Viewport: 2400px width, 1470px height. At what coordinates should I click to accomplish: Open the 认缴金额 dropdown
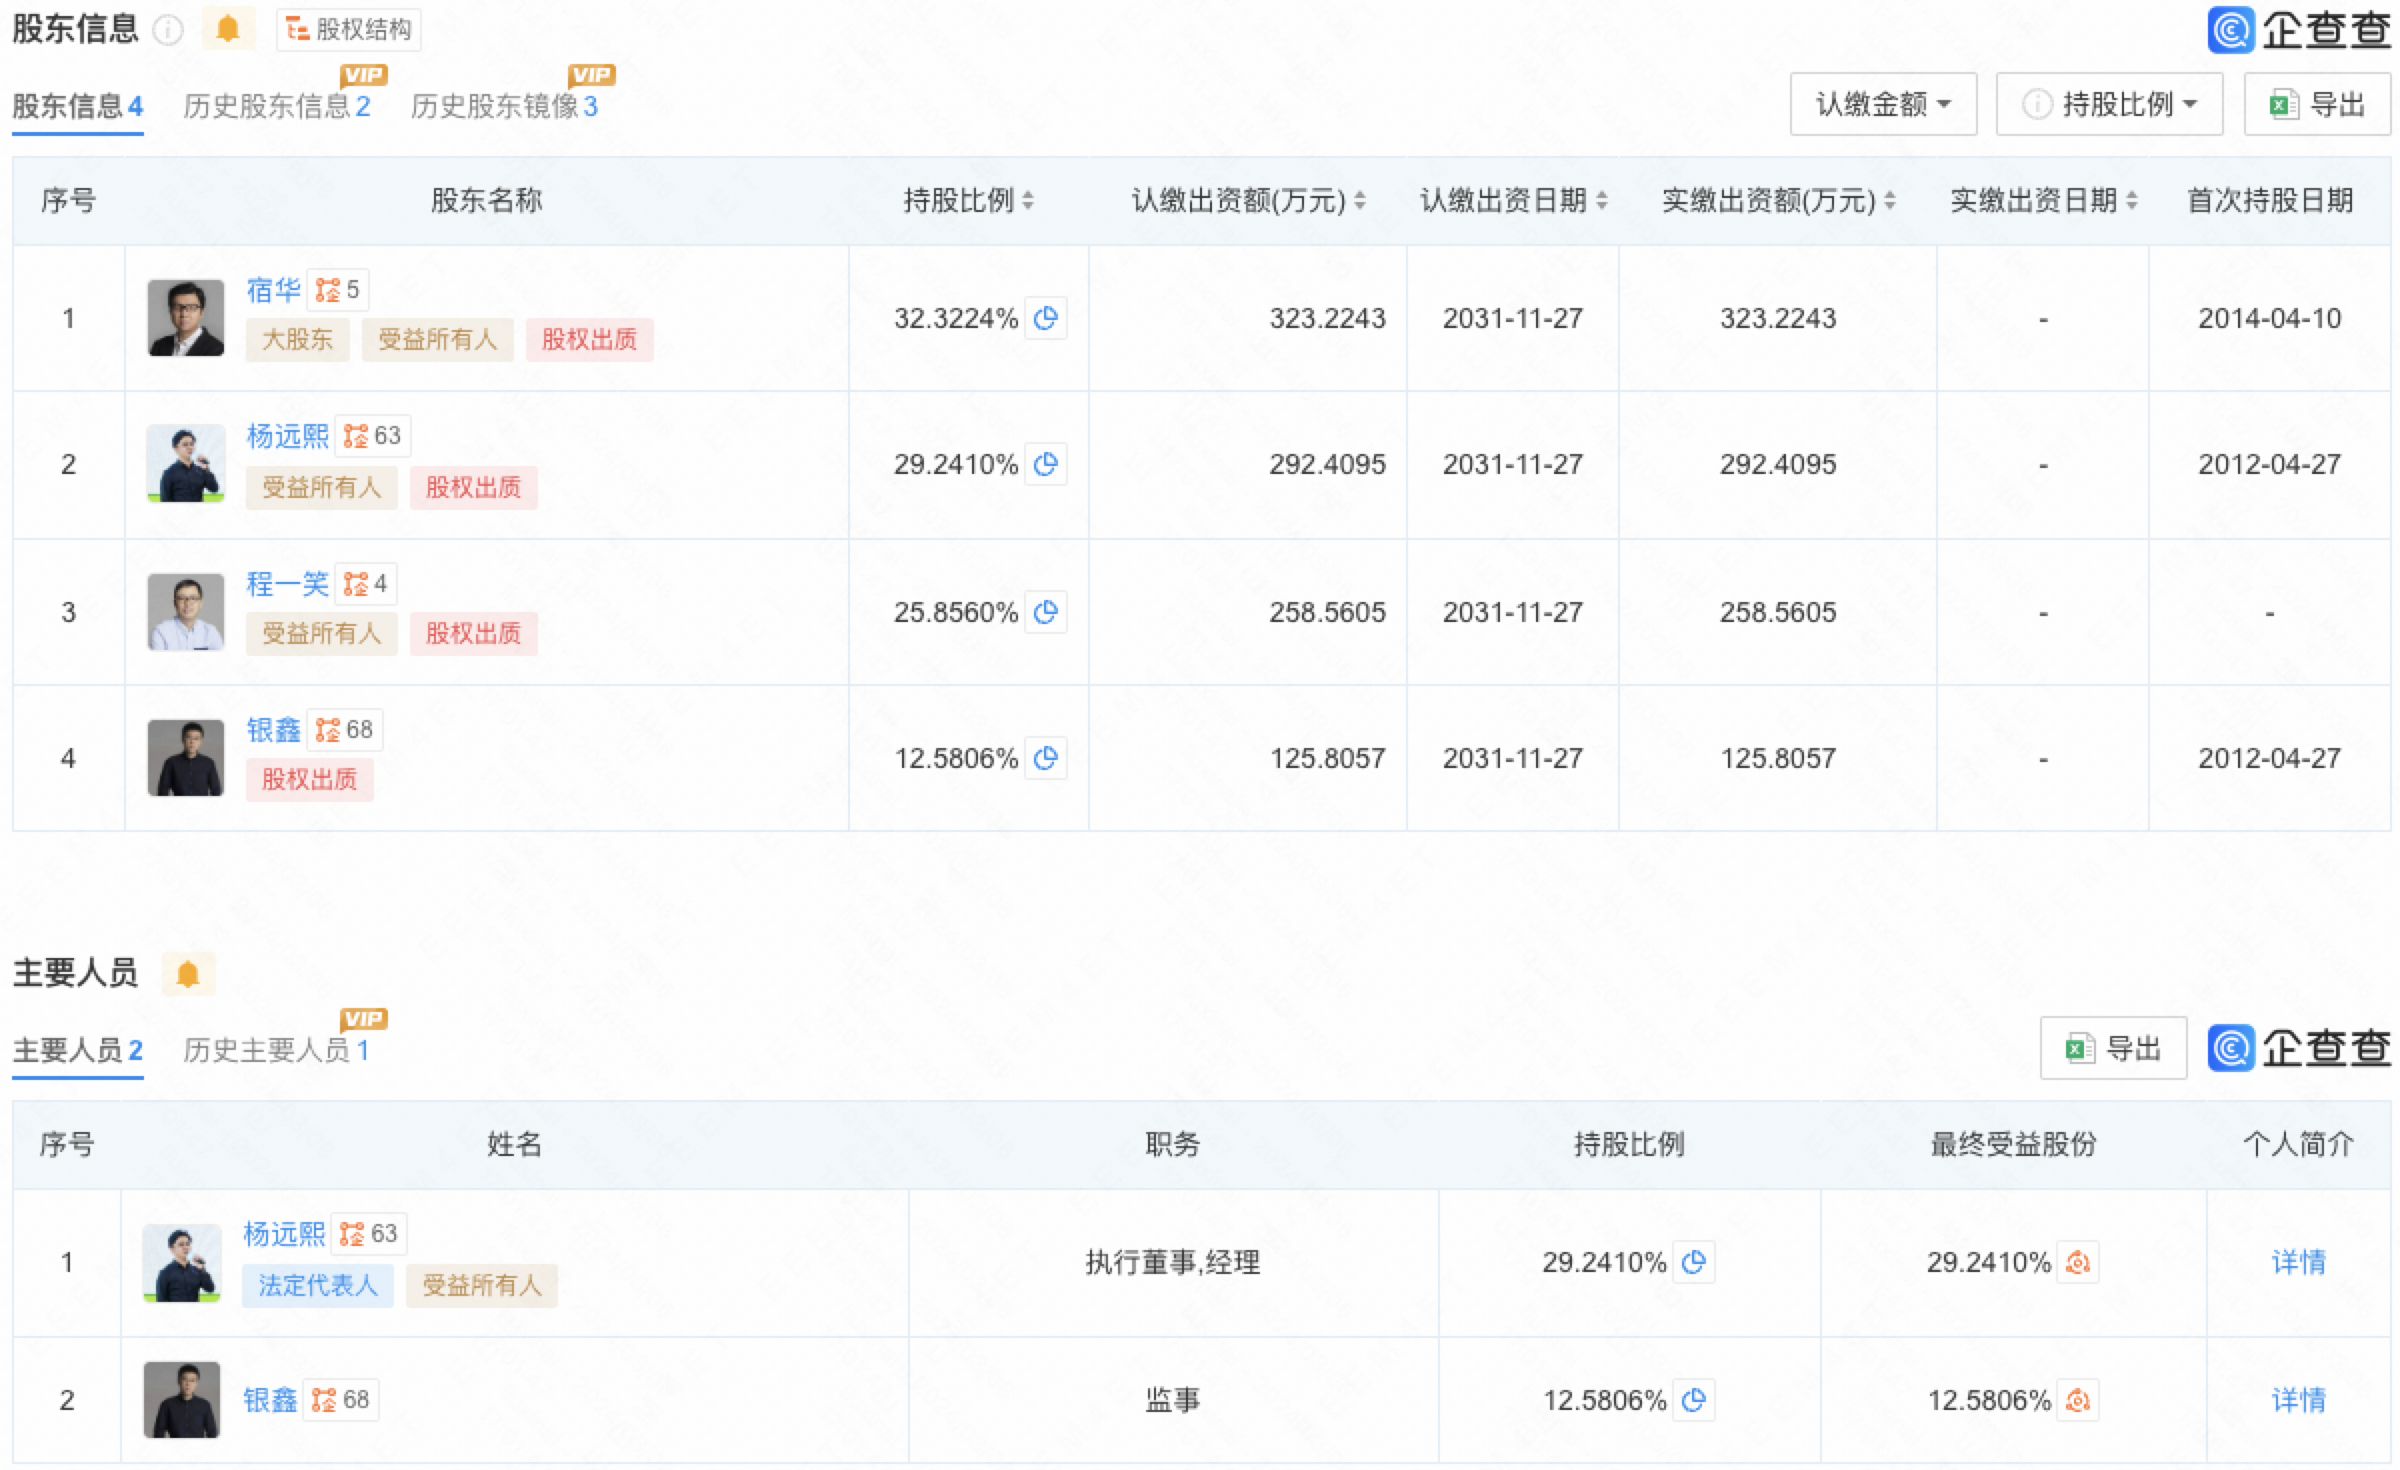click(1883, 104)
